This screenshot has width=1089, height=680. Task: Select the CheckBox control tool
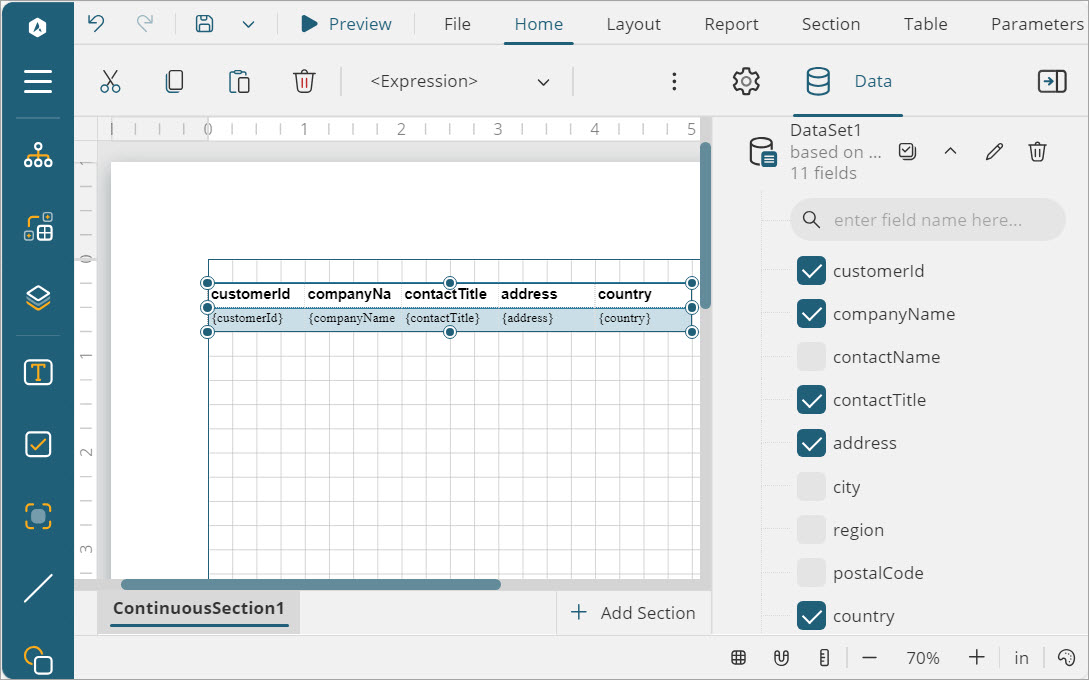(38, 445)
